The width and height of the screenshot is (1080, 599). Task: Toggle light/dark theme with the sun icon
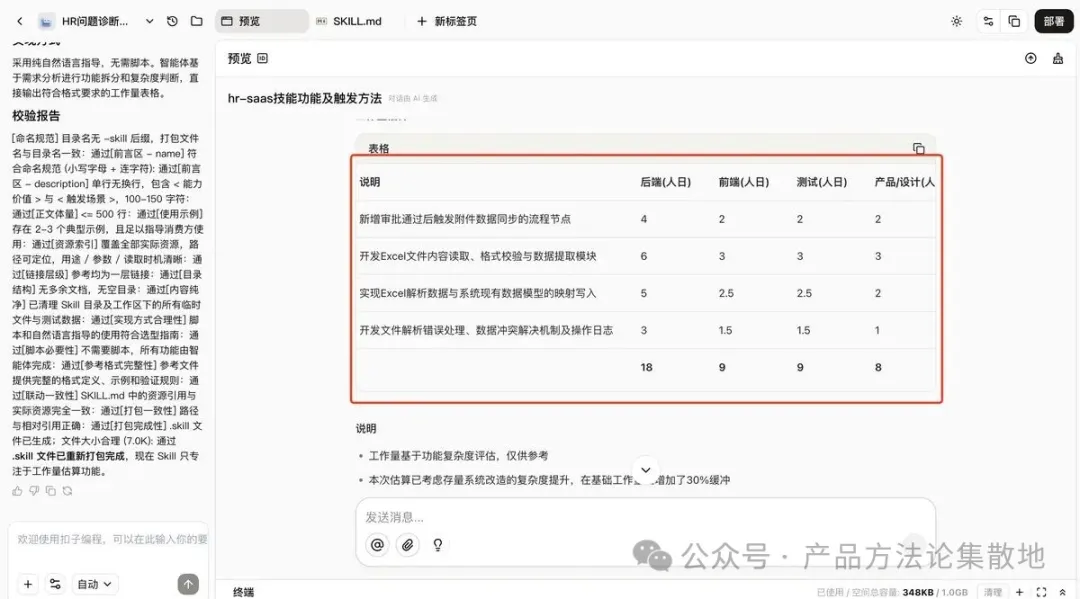pos(955,20)
